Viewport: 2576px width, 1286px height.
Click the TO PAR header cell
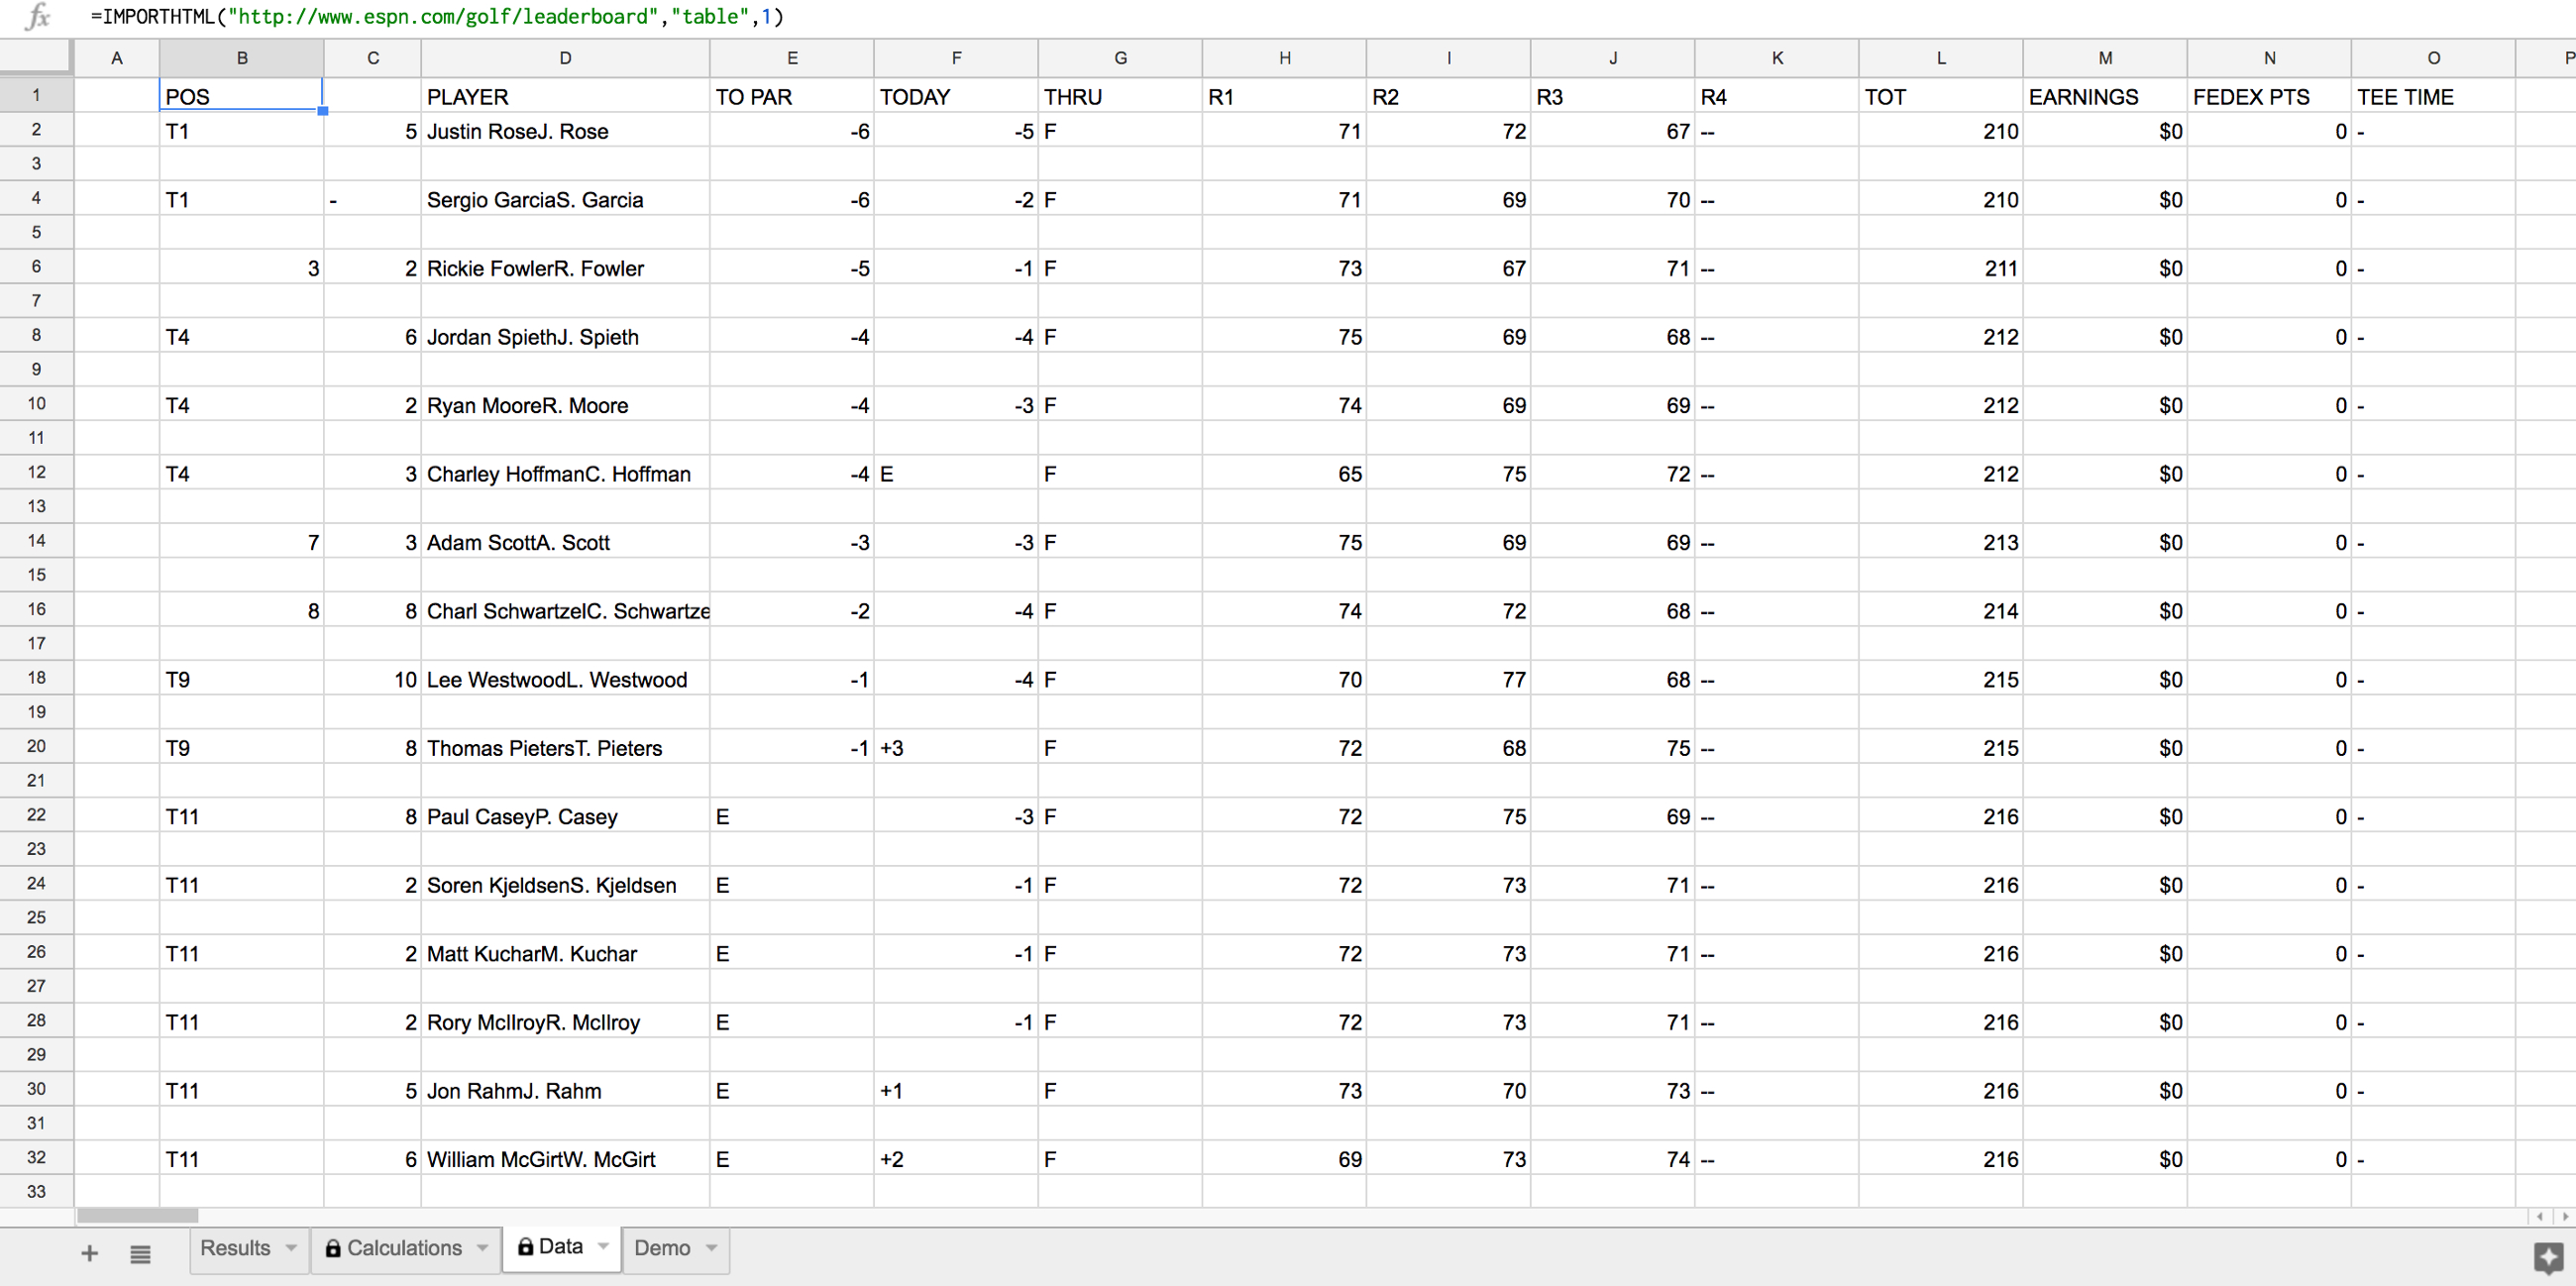(792, 96)
